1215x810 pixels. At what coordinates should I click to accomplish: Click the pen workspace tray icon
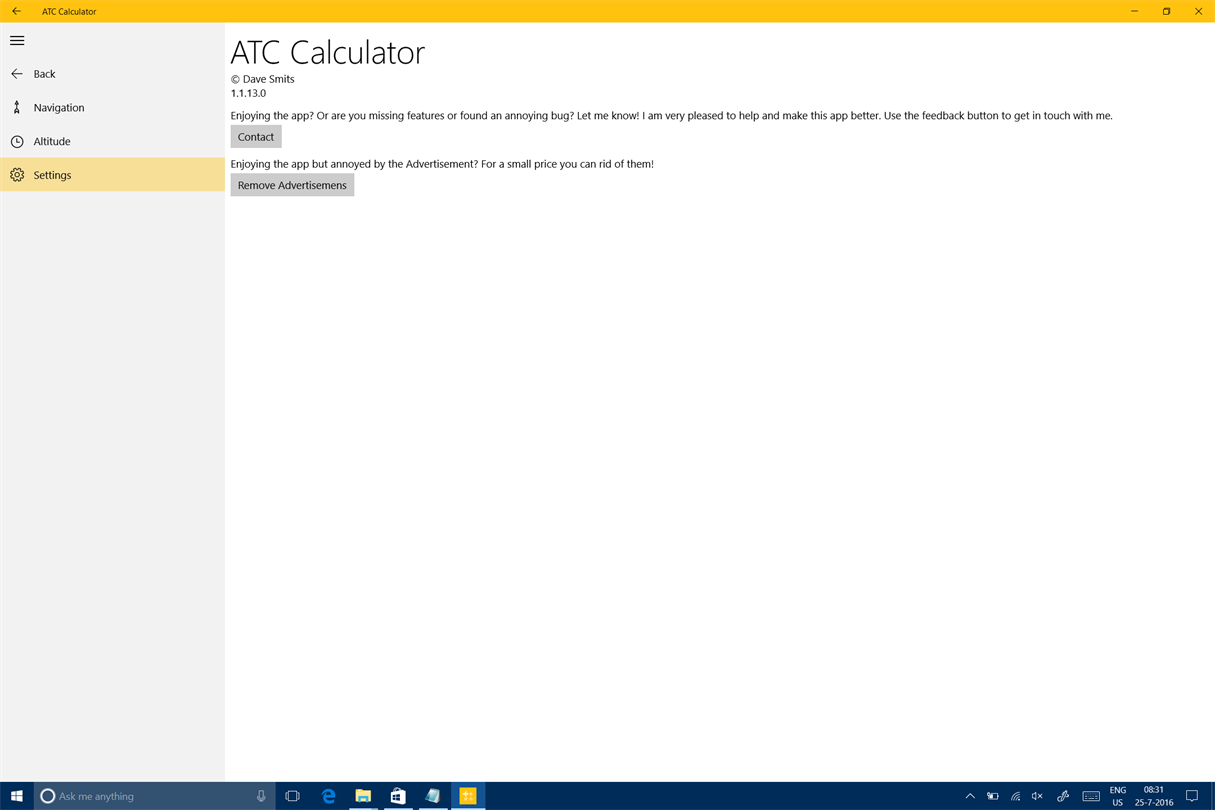pos(1063,796)
